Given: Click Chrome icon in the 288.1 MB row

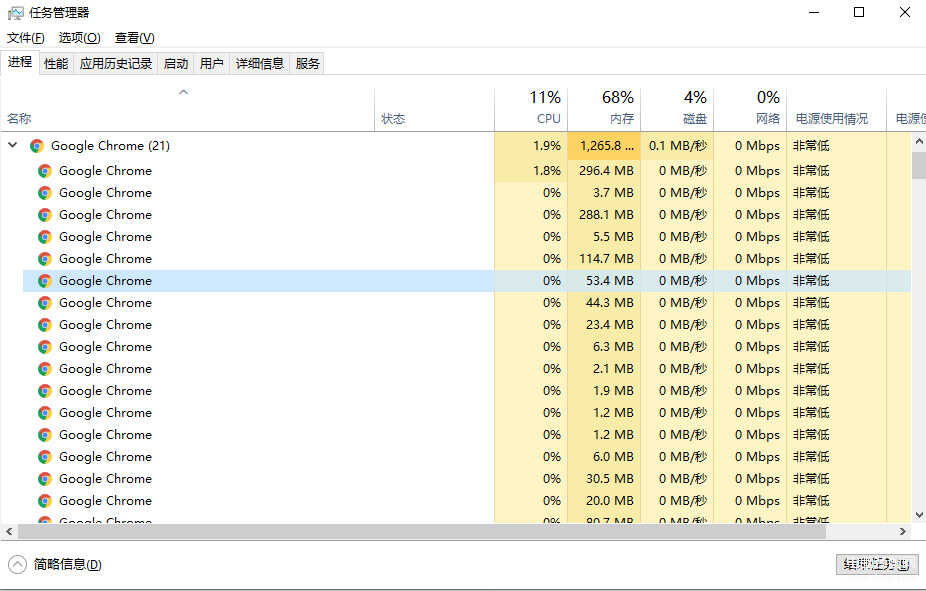Looking at the screenshot, I should 44,215.
